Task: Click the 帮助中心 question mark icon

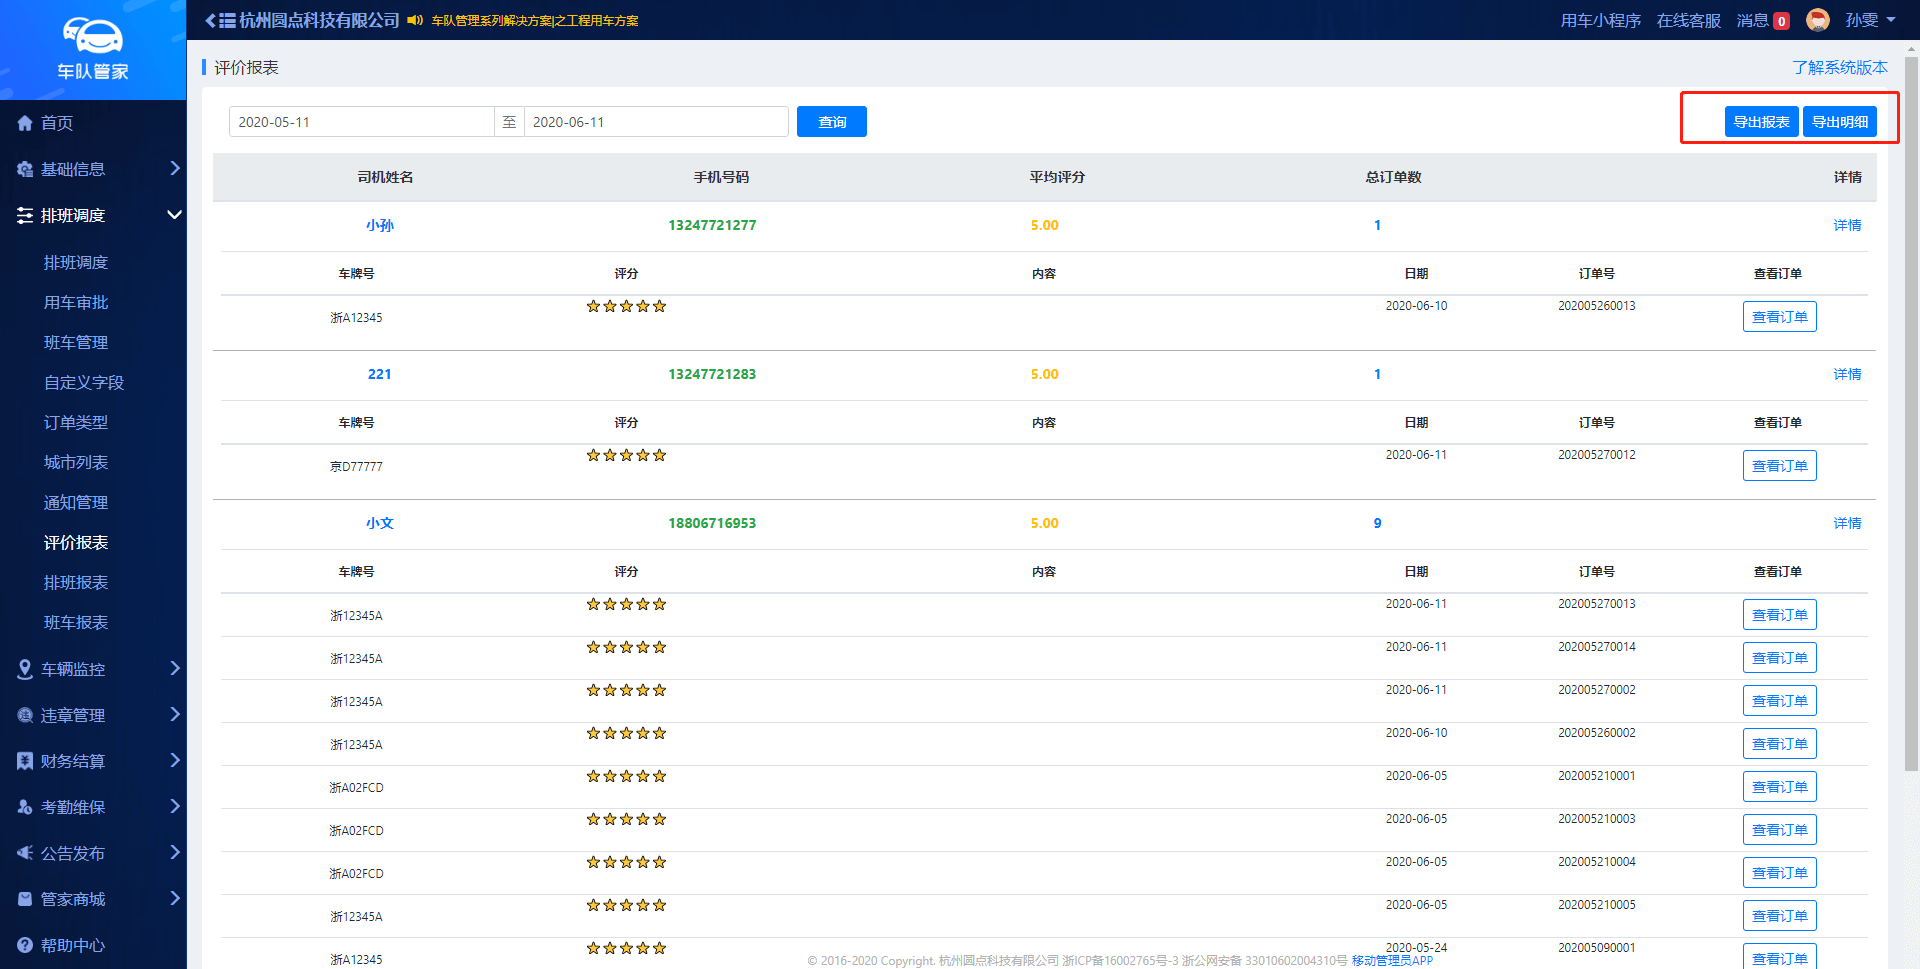Action: click(25, 945)
